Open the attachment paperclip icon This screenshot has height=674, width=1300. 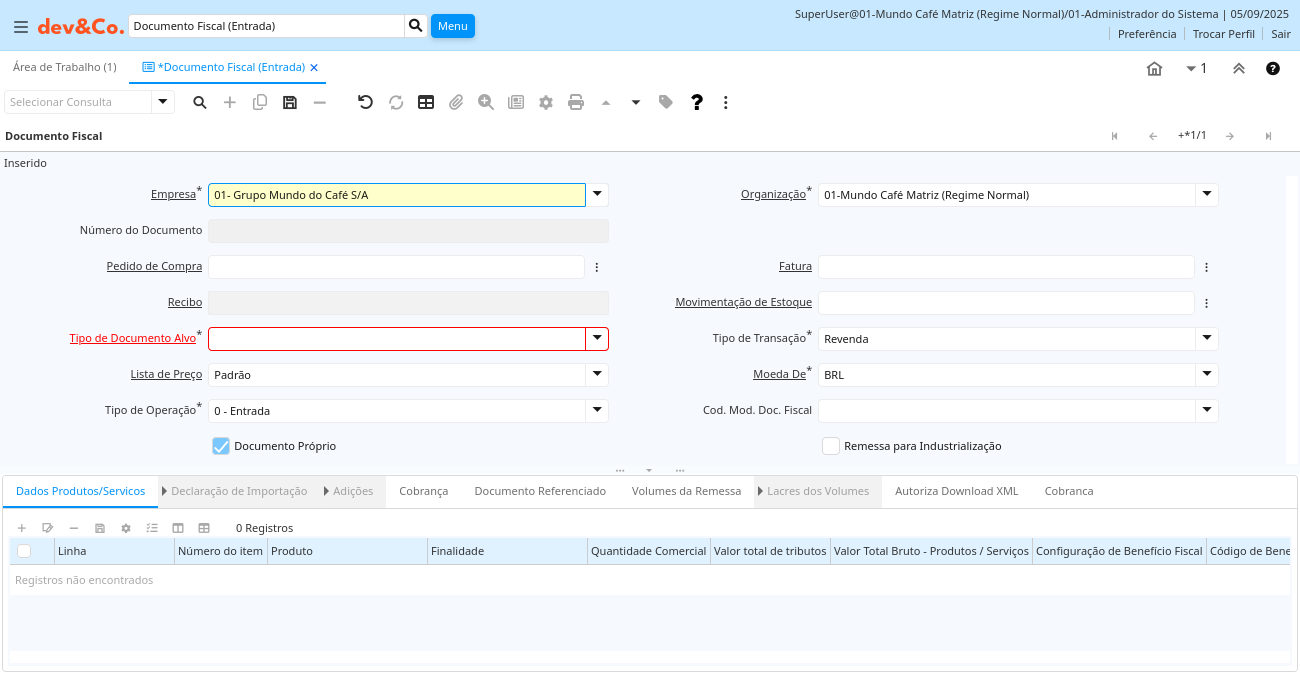(x=456, y=102)
